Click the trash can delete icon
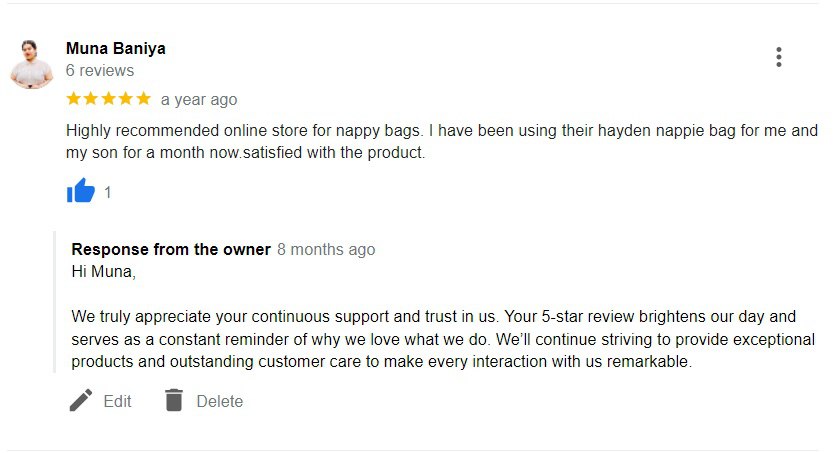Image resolution: width=833 pixels, height=453 pixels. coord(174,401)
